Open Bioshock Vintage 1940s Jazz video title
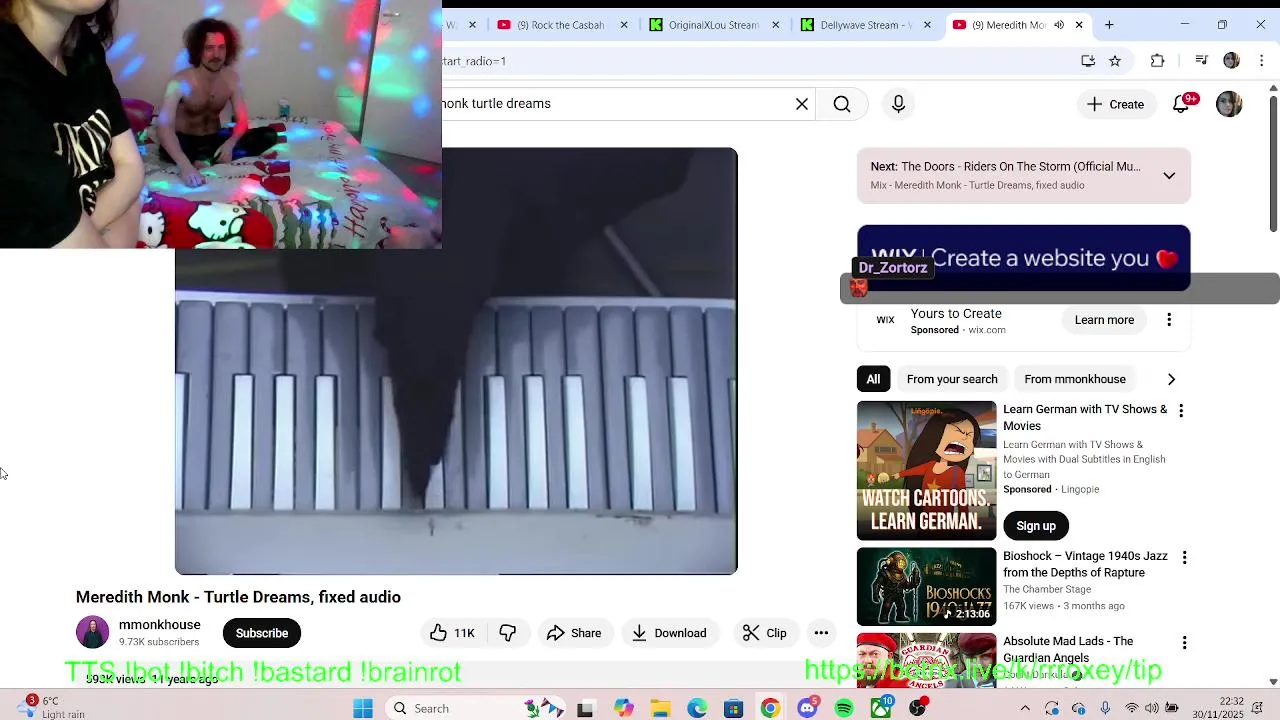Screen dimensions: 1280x720 coord(1085,564)
